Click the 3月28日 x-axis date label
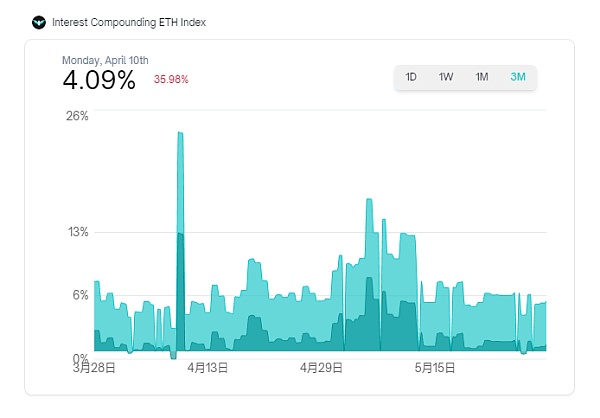This screenshot has height=418, width=600. pos(94,368)
